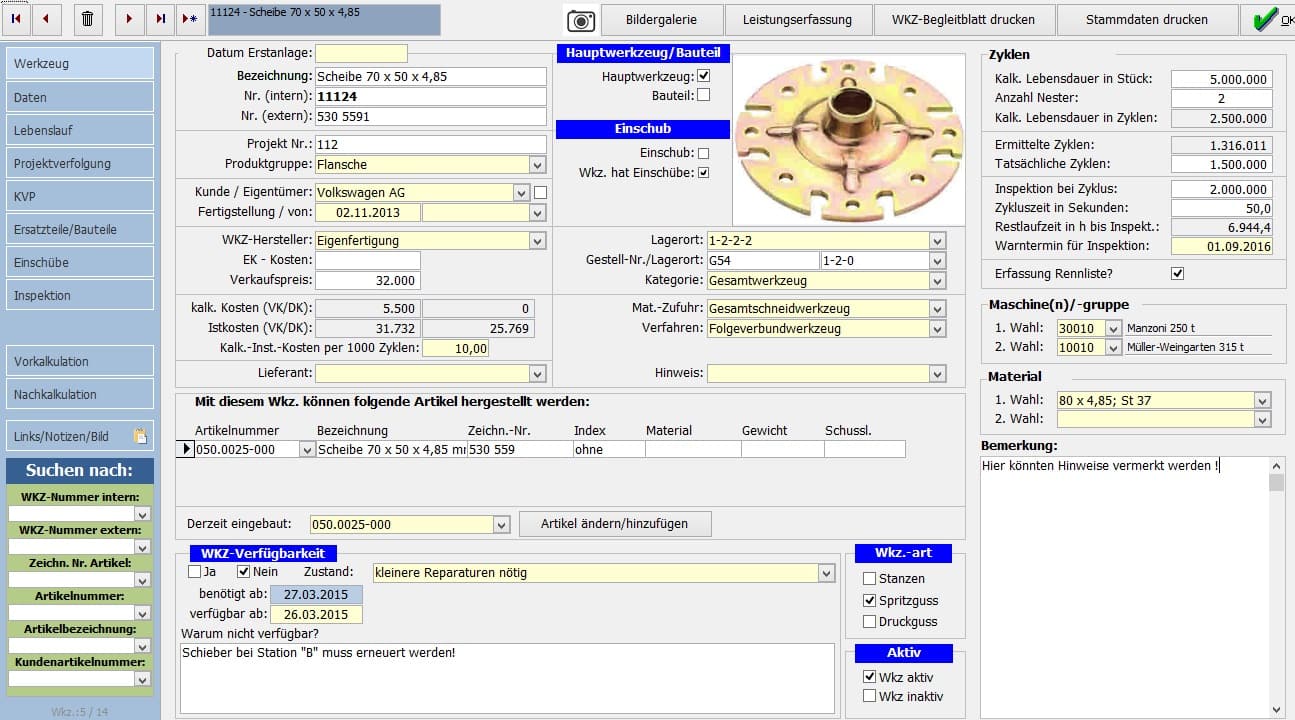Click the flange product image

847,139
